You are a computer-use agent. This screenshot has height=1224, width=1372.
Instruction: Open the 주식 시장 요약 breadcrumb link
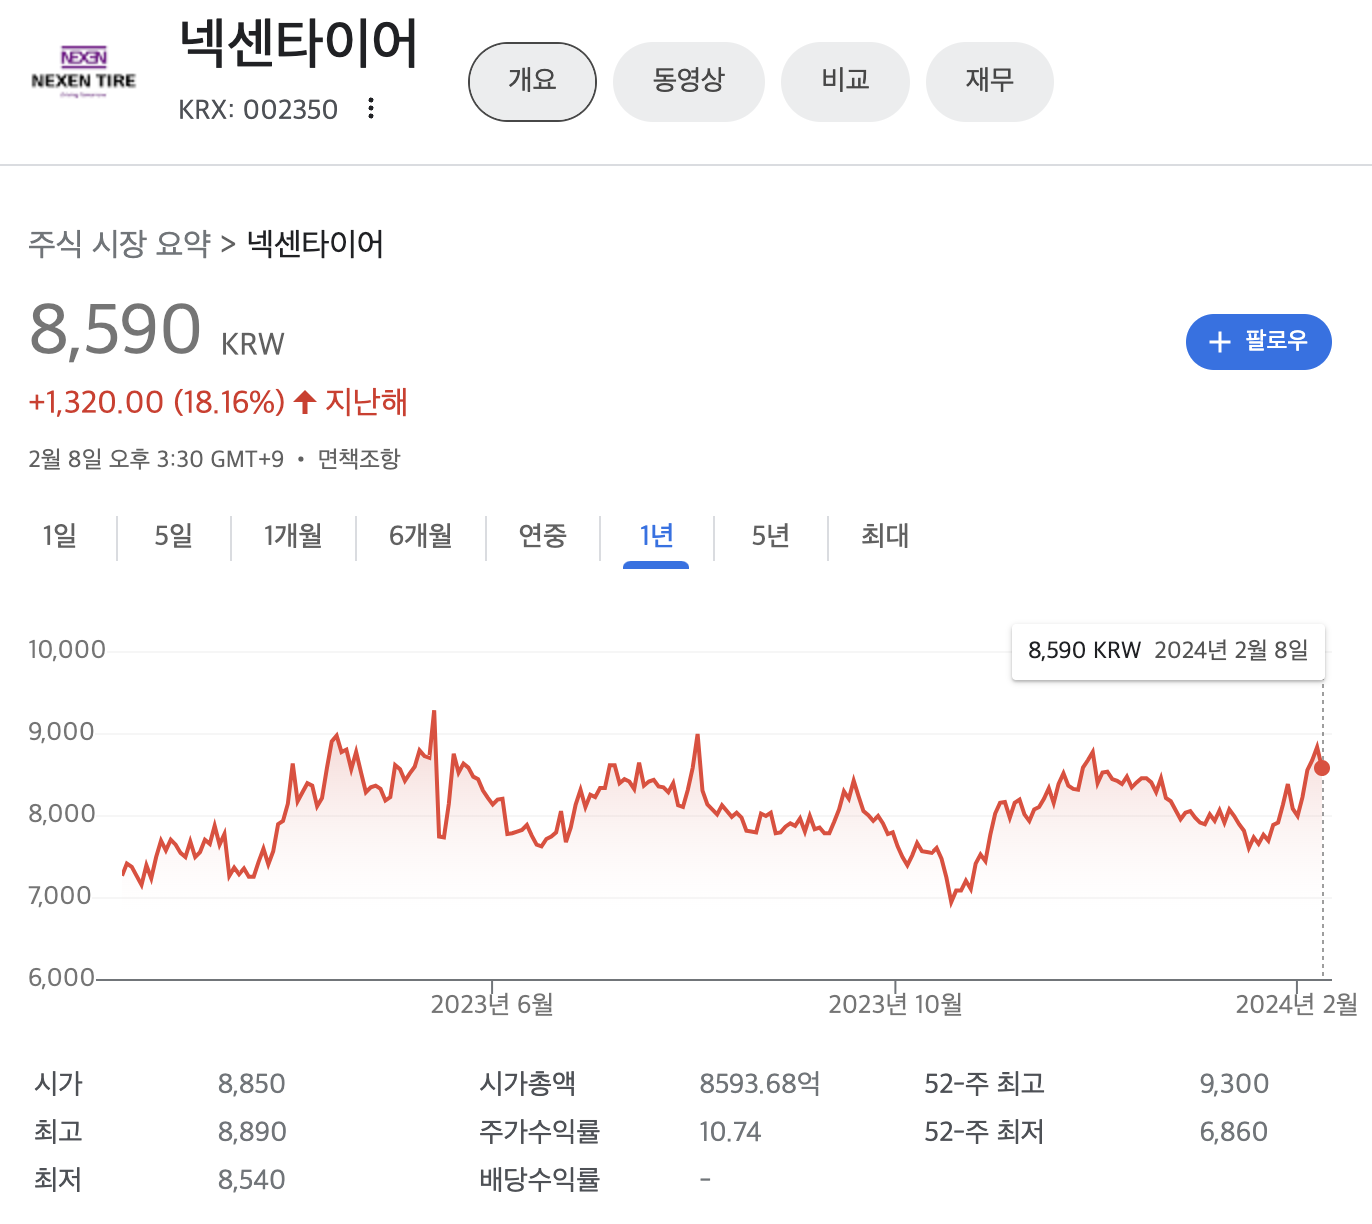(120, 243)
